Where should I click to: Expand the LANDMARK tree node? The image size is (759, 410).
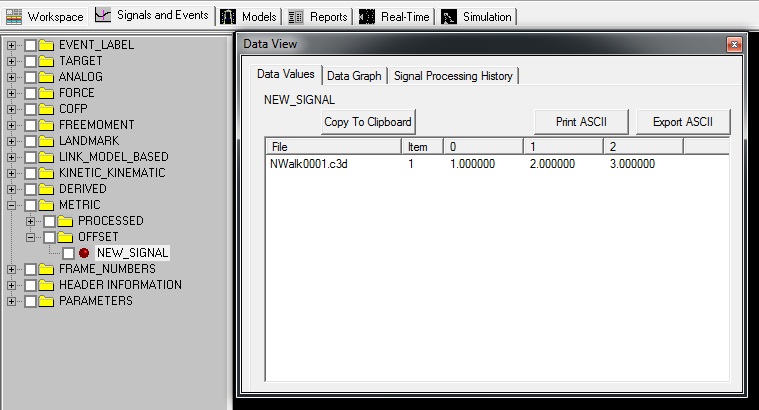pyautogui.click(x=12, y=141)
